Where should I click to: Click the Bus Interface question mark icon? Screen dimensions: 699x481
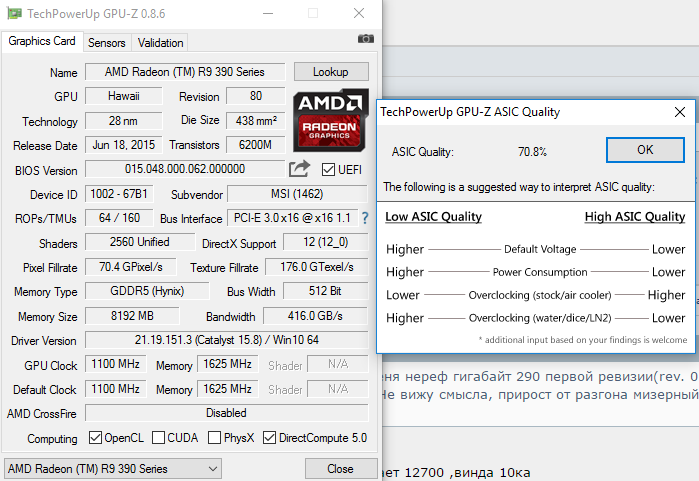tap(365, 218)
